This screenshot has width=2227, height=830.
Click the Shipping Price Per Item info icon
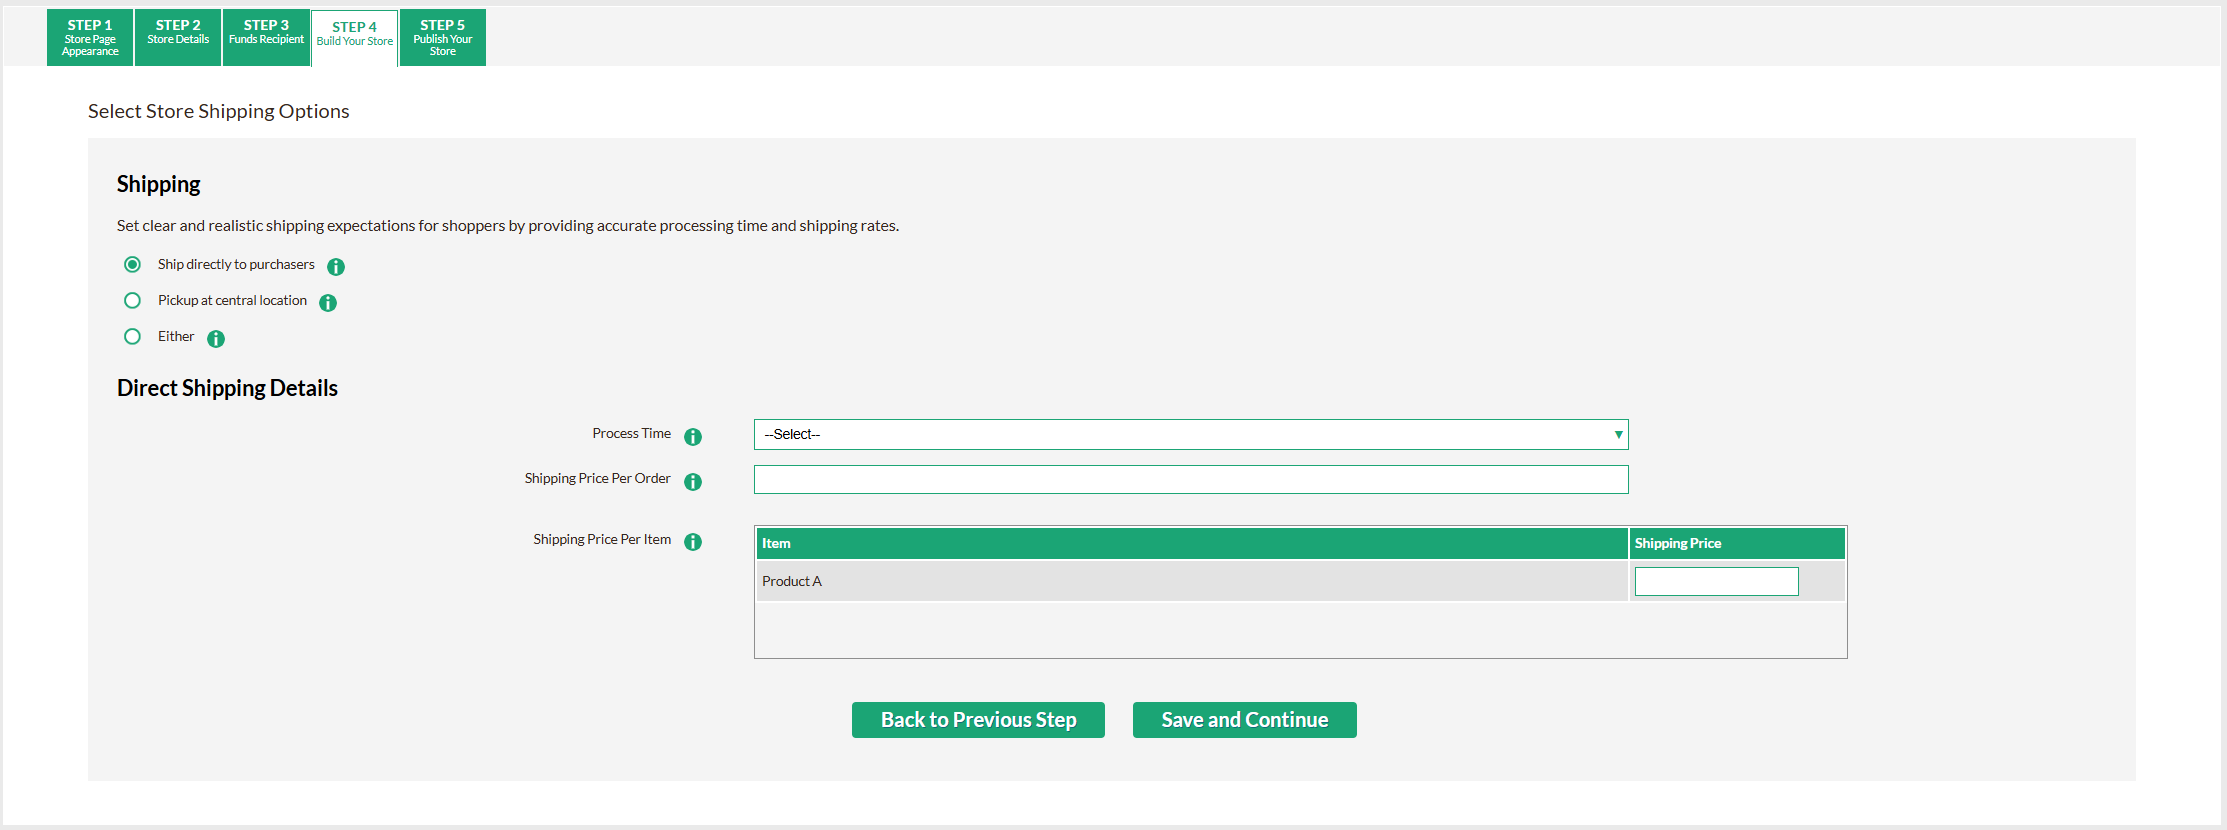tap(693, 542)
